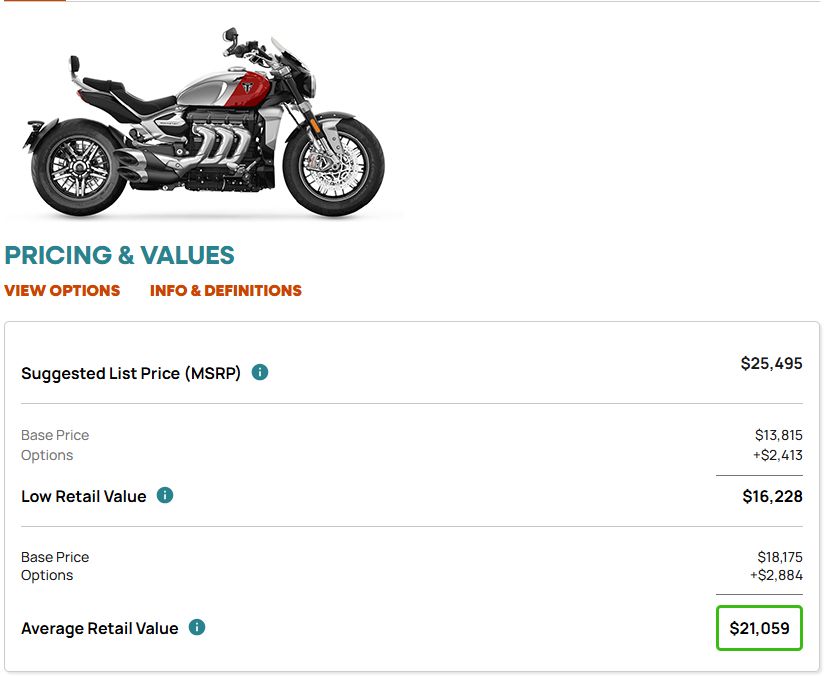
Task: Click the $25,495 MSRP amount
Action: coord(771,363)
